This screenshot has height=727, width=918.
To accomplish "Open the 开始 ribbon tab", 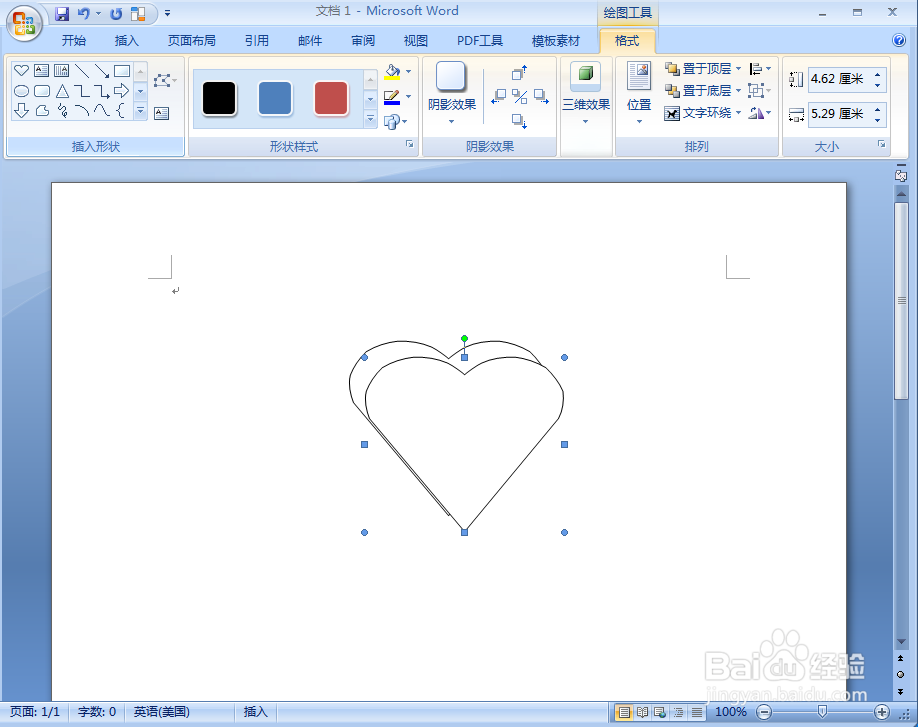I will pos(74,40).
